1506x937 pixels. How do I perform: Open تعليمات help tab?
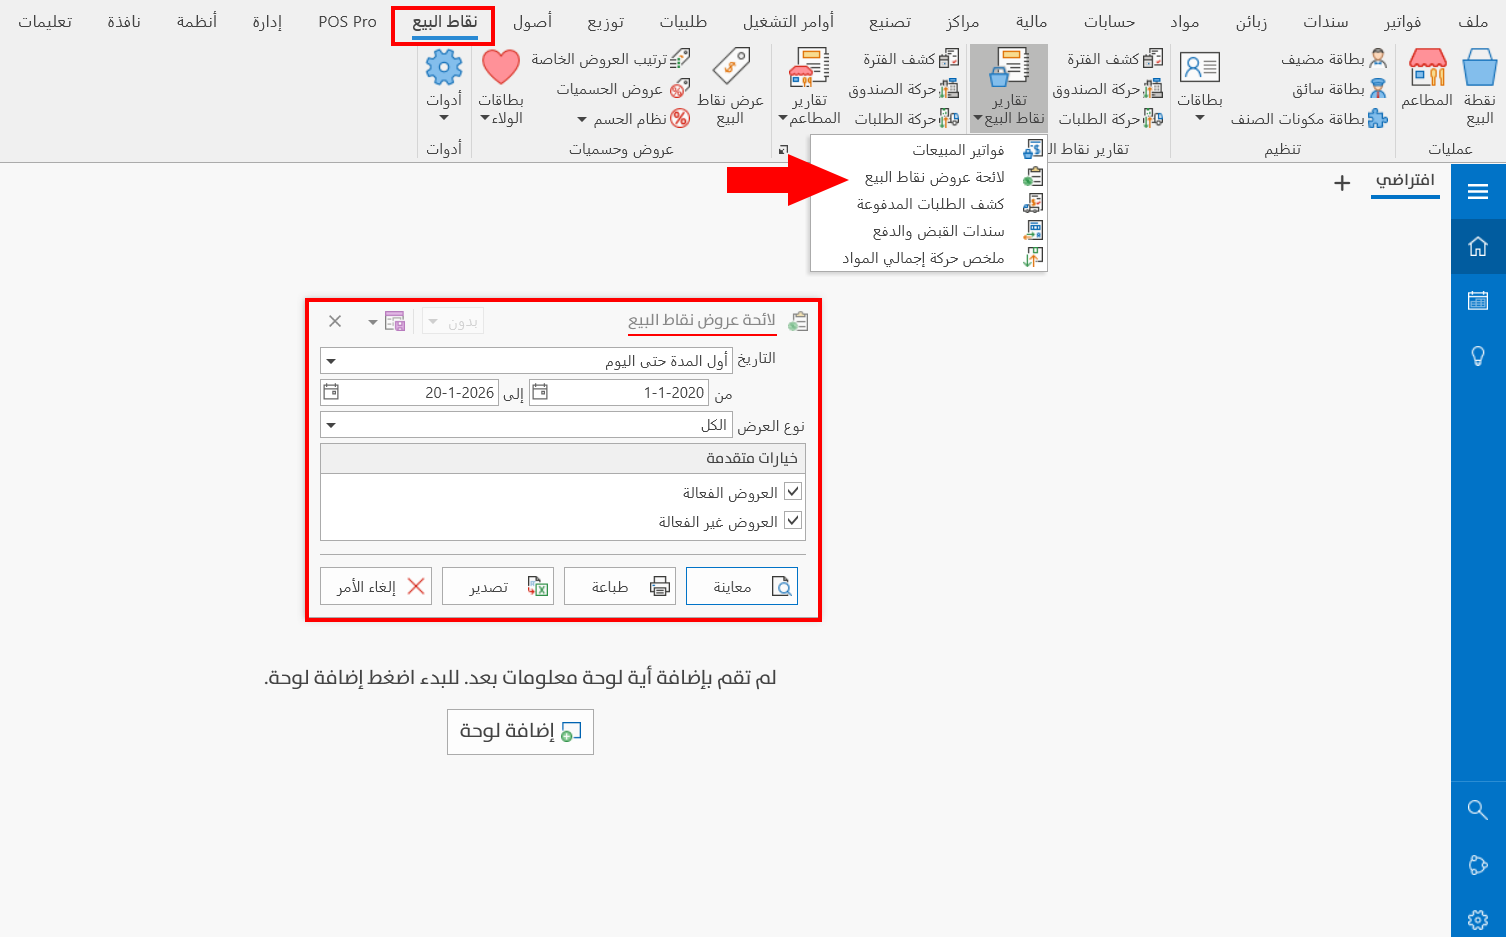point(45,21)
